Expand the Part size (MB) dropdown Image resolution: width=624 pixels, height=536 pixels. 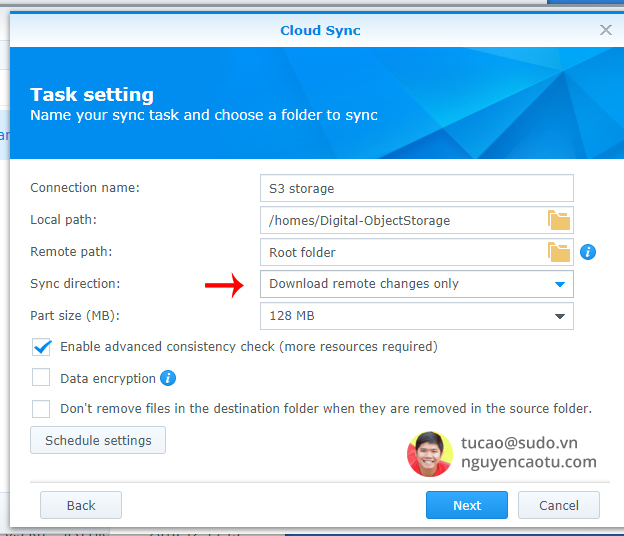pos(416,316)
